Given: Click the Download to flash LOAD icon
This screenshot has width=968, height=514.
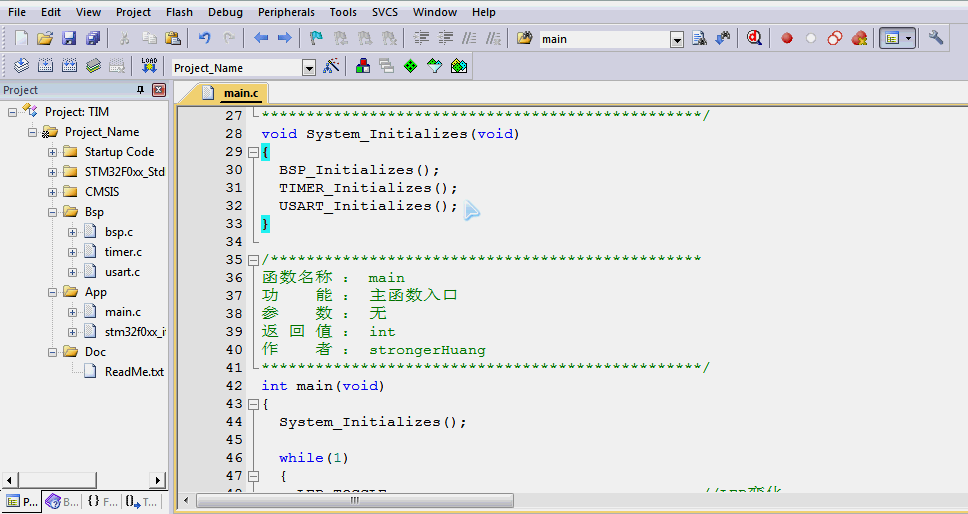Looking at the screenshot, I should pyautogui.click(x=149, y=65).
